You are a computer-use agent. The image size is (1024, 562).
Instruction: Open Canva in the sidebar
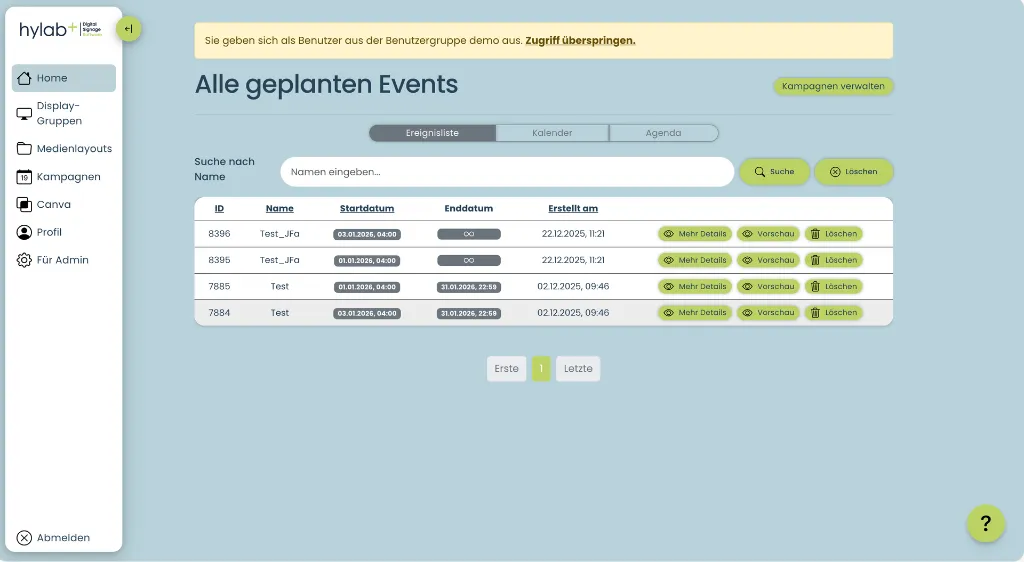pyautogui.click(x=63, y=204)
